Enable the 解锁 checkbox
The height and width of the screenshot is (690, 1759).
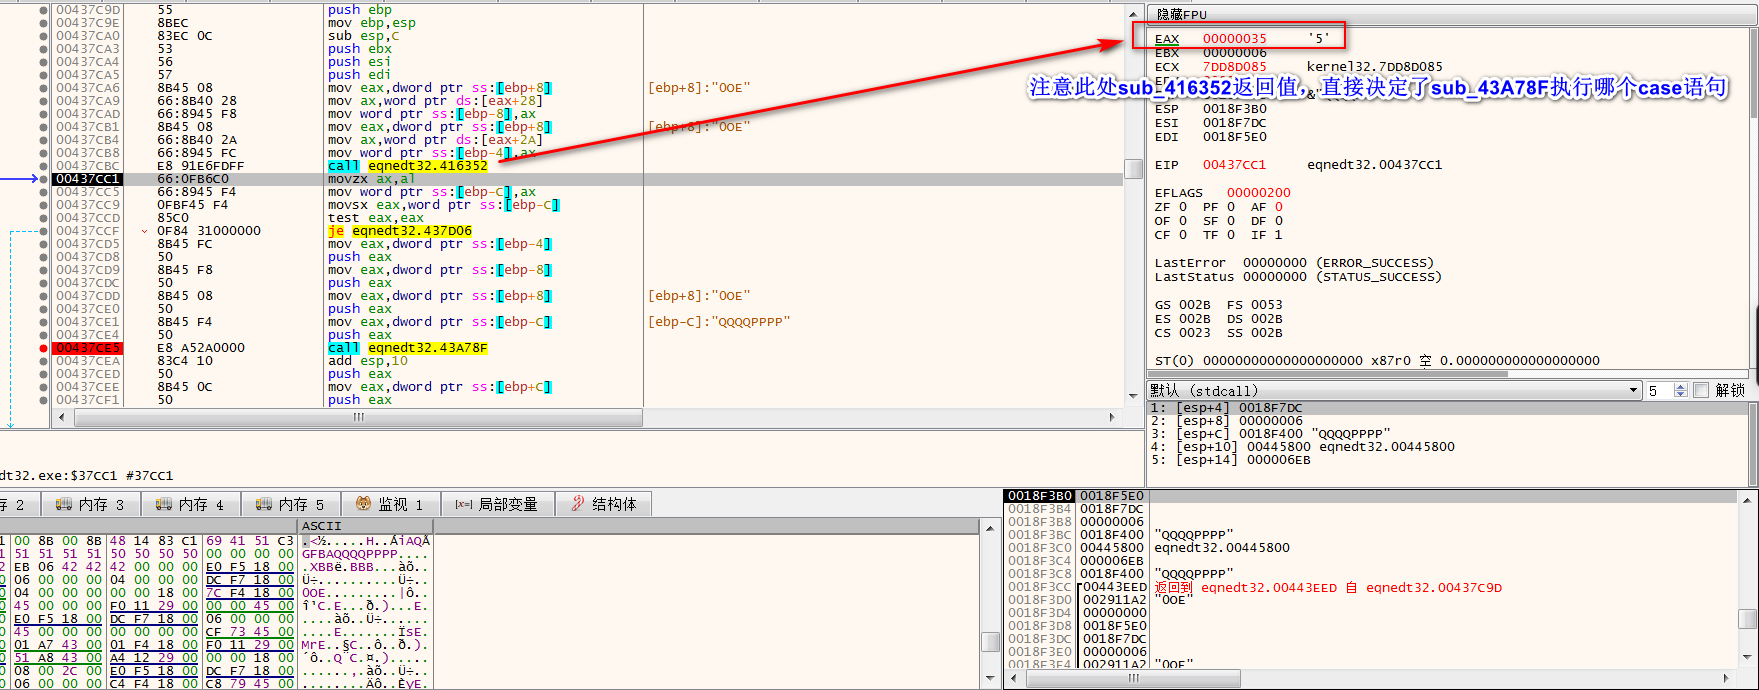coord(1701,390)
